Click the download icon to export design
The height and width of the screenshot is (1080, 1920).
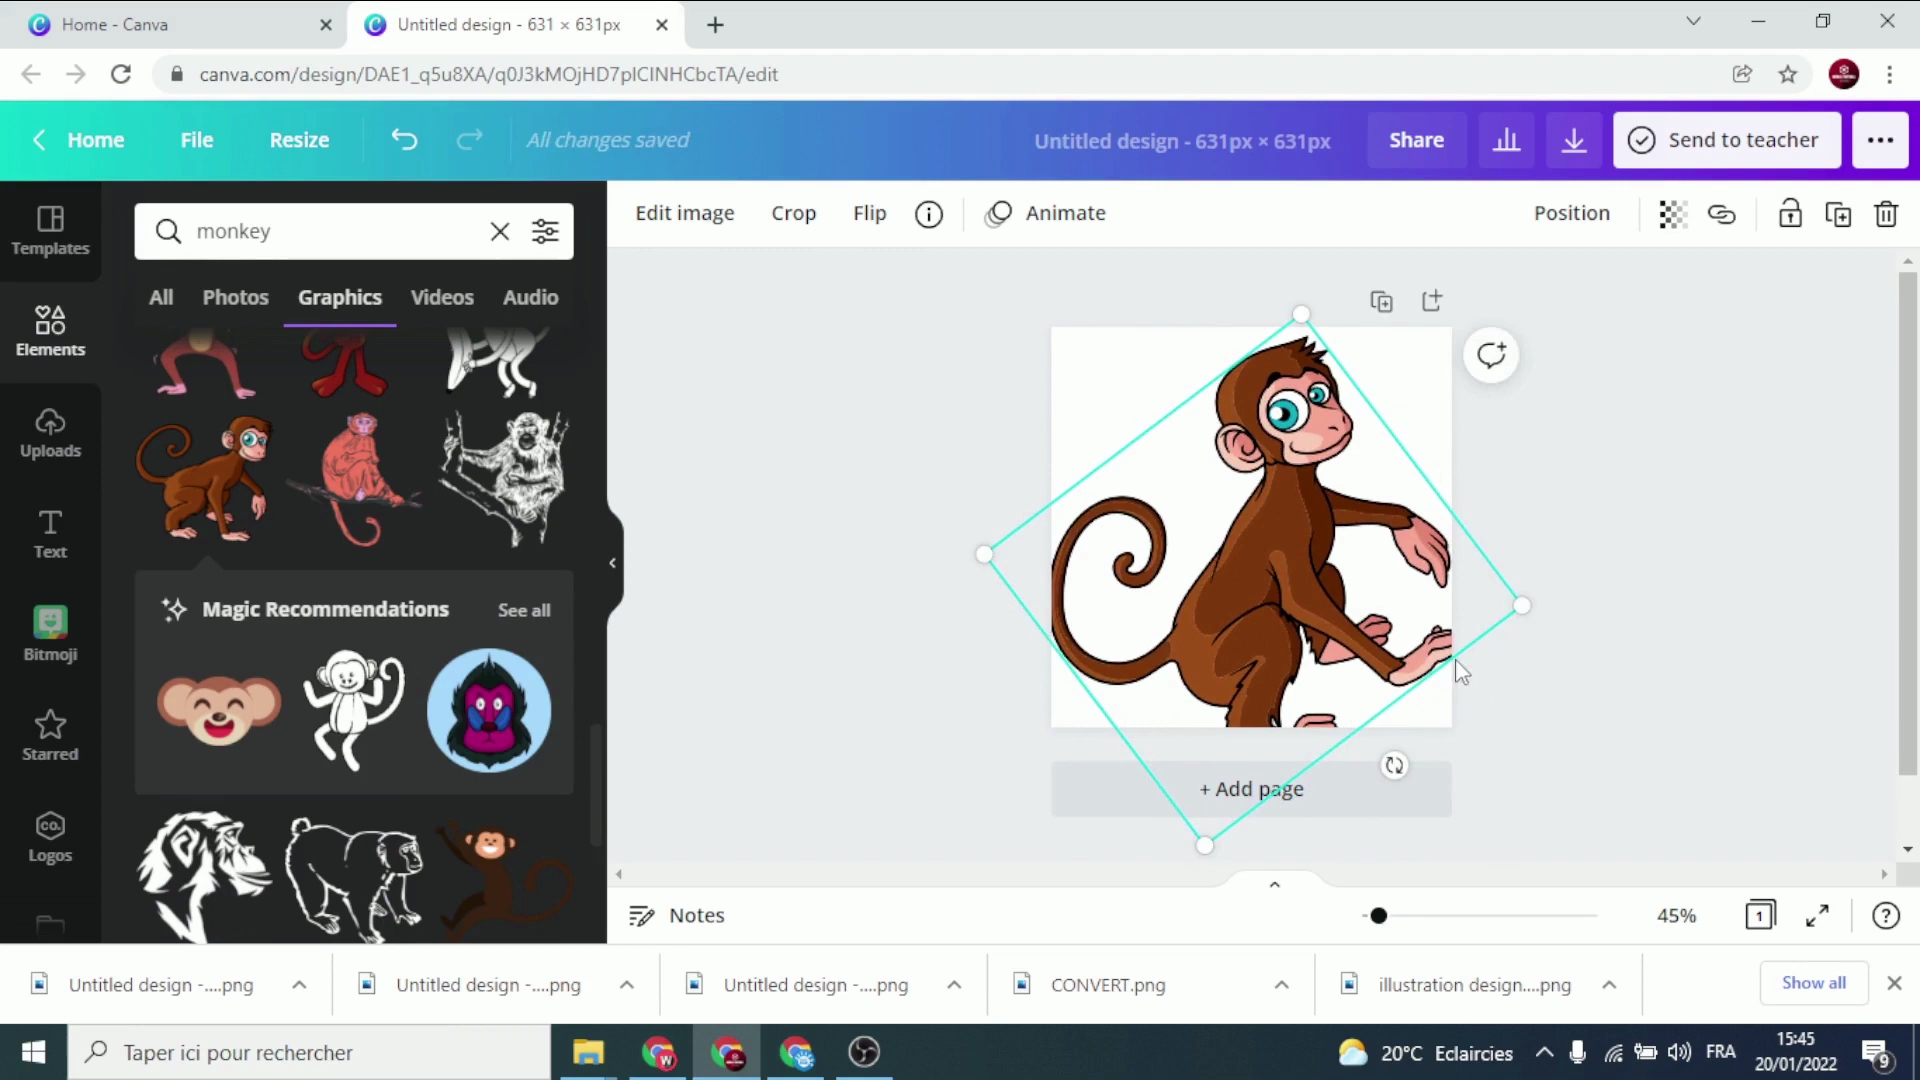pos(1573,140)
